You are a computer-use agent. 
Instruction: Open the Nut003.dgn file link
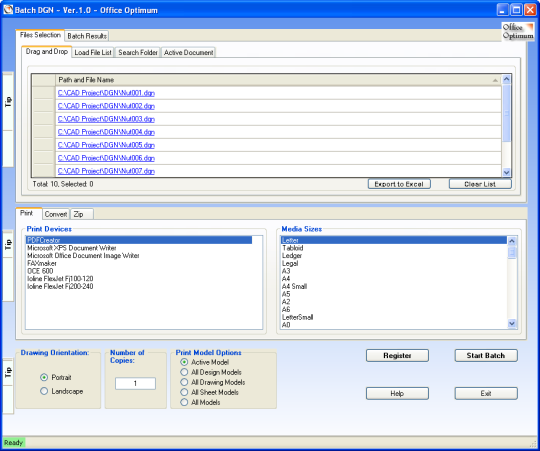[106, 119]
